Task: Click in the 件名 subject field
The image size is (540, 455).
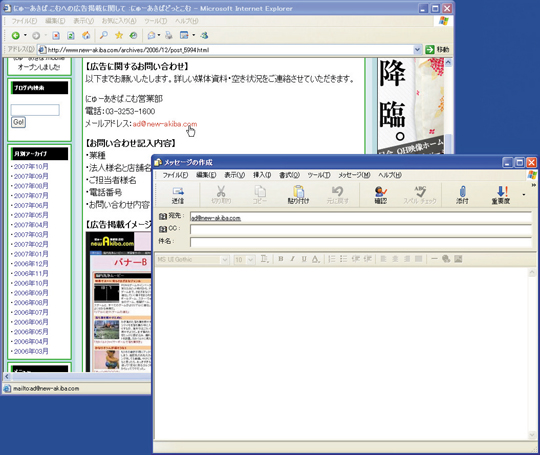Action: click(360, 242)
